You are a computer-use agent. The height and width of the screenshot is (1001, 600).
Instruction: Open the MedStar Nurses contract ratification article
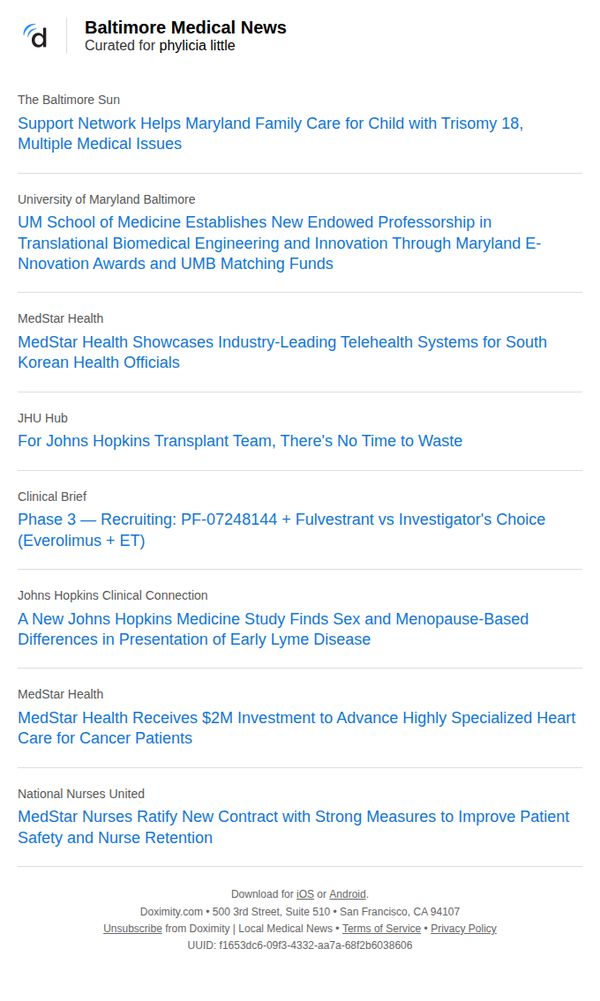tap(294, 827)
